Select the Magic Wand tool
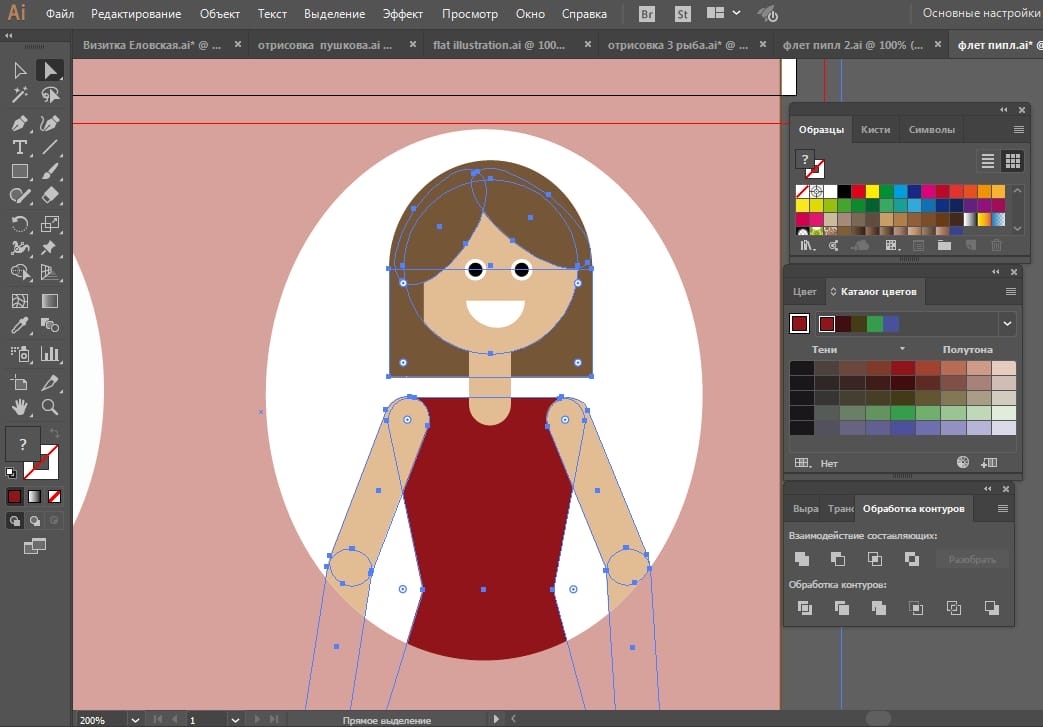This screenshot has height=727, width=1043. tap(19, 95)
